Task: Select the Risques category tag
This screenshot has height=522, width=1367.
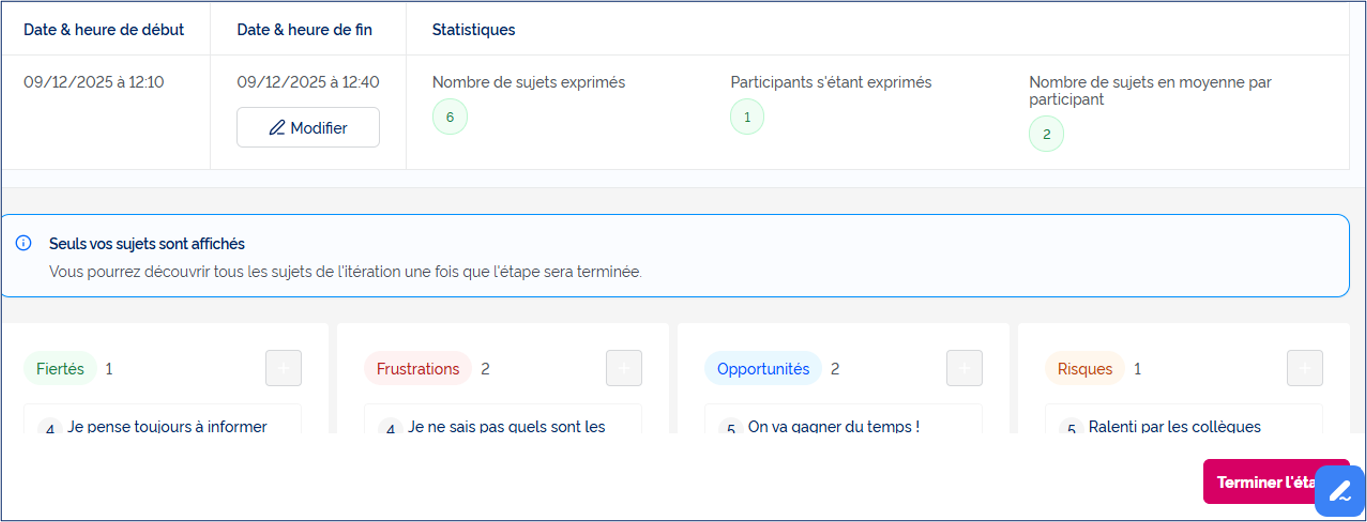Action: [1085, 369]
